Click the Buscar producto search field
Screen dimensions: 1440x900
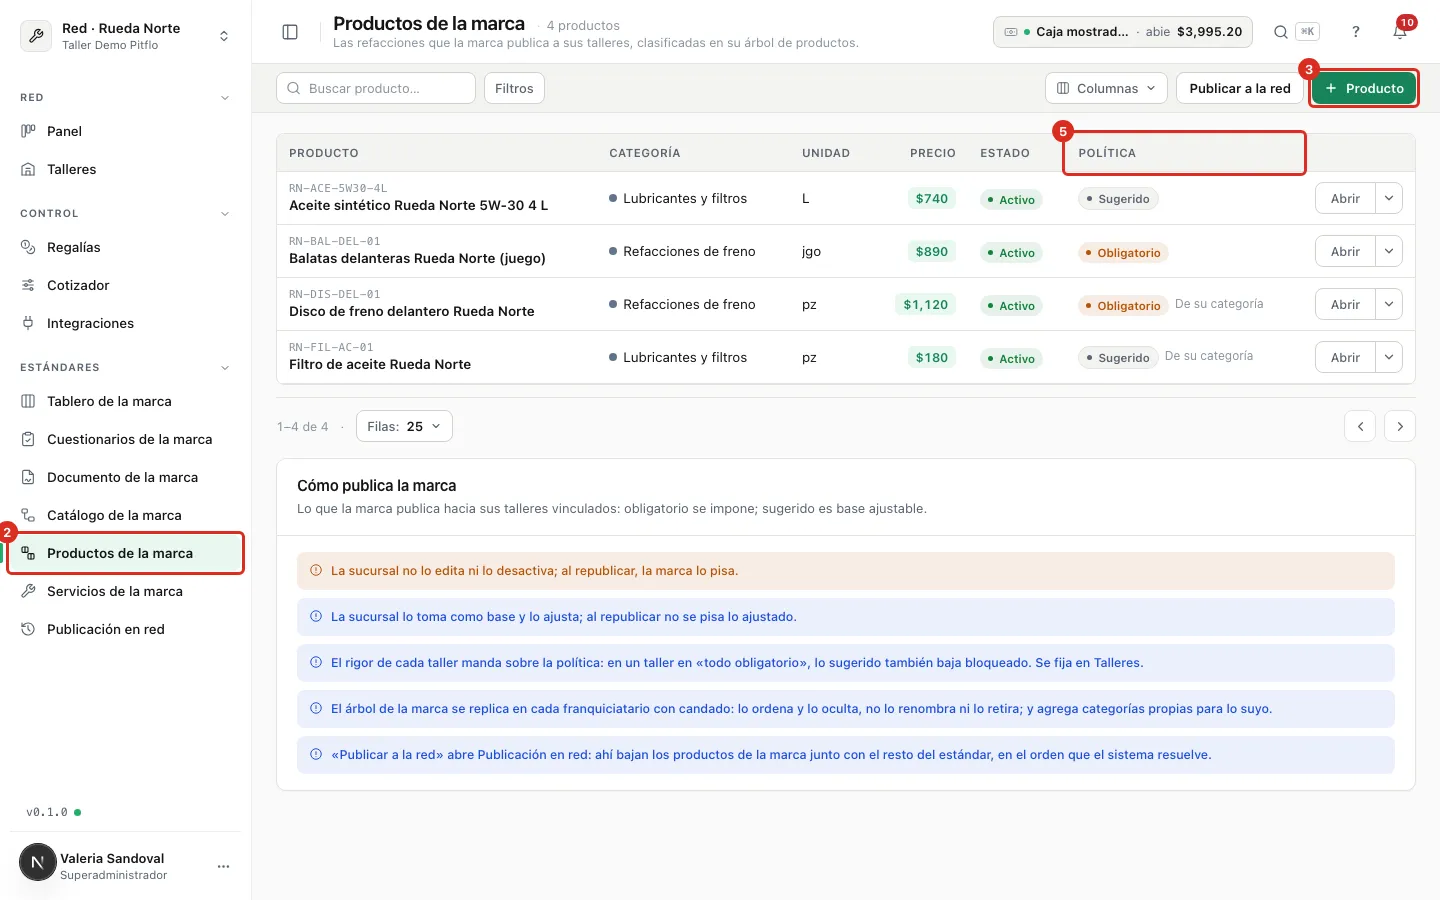(x=376, y=88)
